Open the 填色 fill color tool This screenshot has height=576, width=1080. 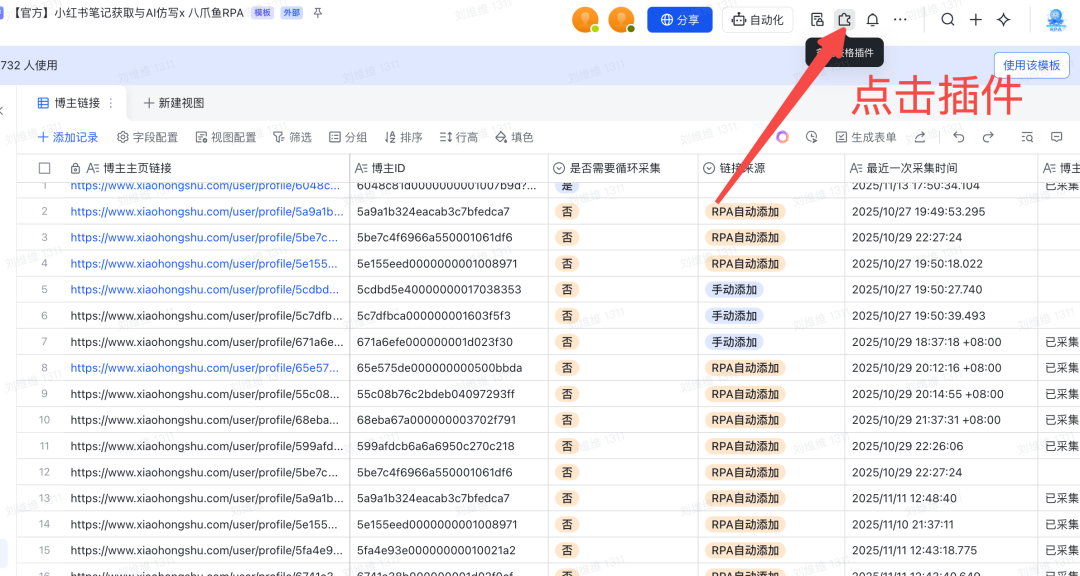coord(515,137)
